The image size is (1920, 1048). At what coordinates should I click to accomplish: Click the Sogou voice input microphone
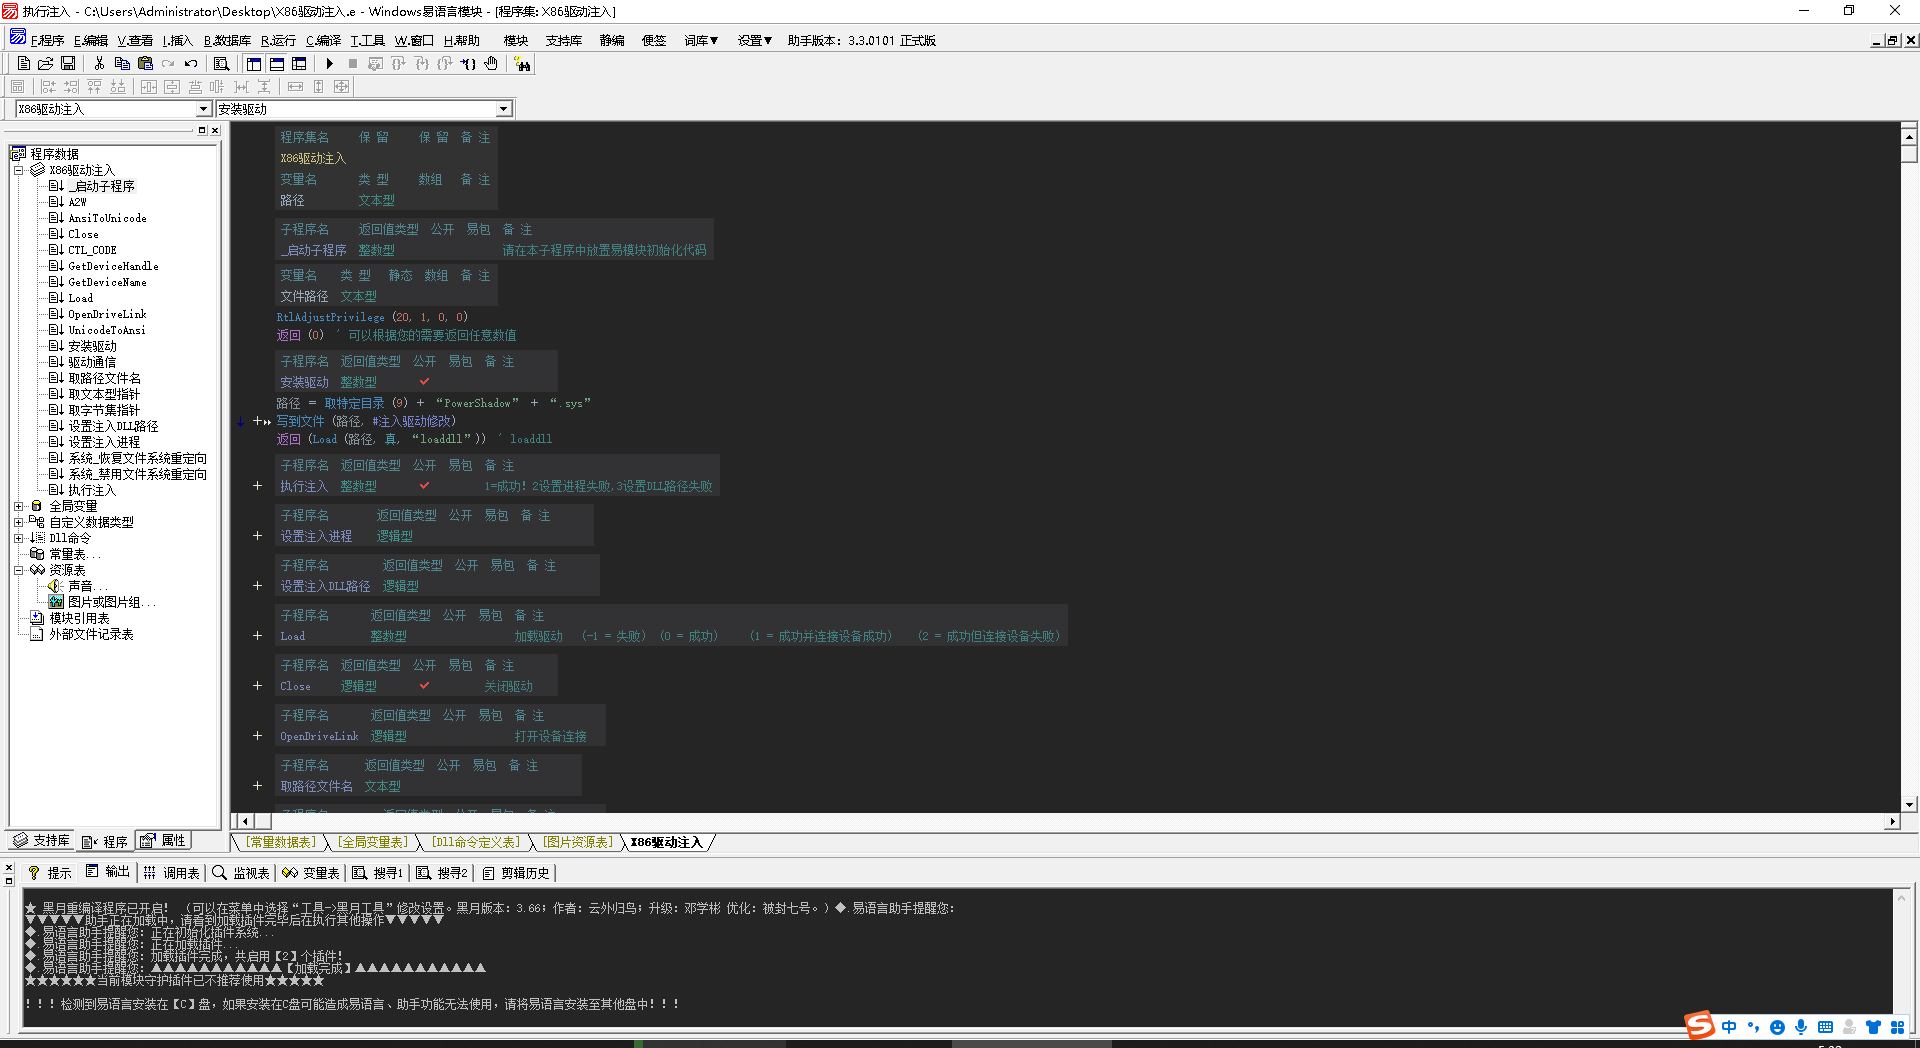[x=1801, y=1027]
